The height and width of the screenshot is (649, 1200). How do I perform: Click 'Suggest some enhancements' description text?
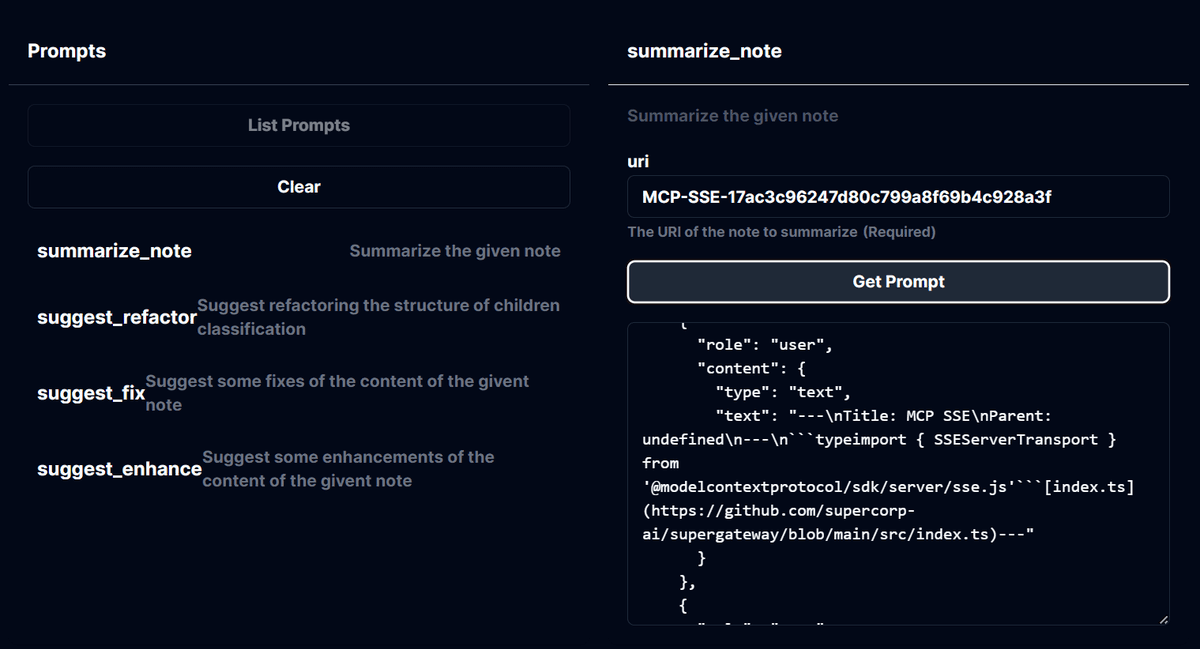(x=348, y=469)
